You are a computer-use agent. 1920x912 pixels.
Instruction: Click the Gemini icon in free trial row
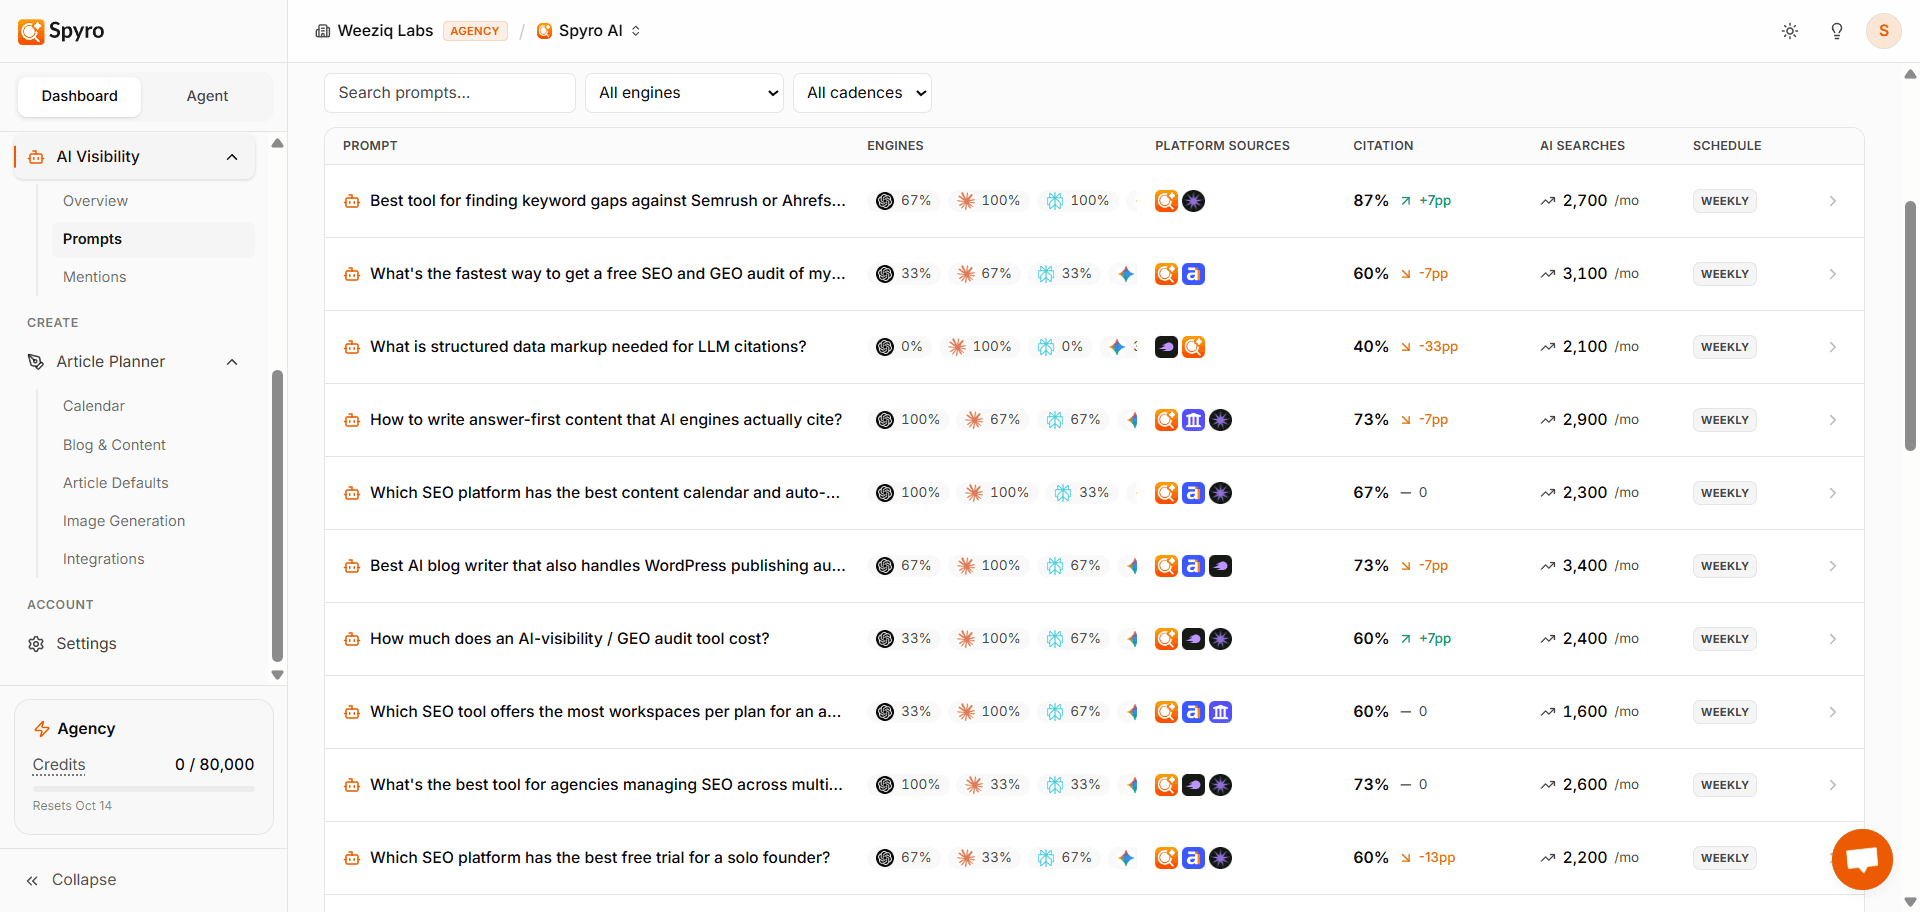coord(1126,858)
